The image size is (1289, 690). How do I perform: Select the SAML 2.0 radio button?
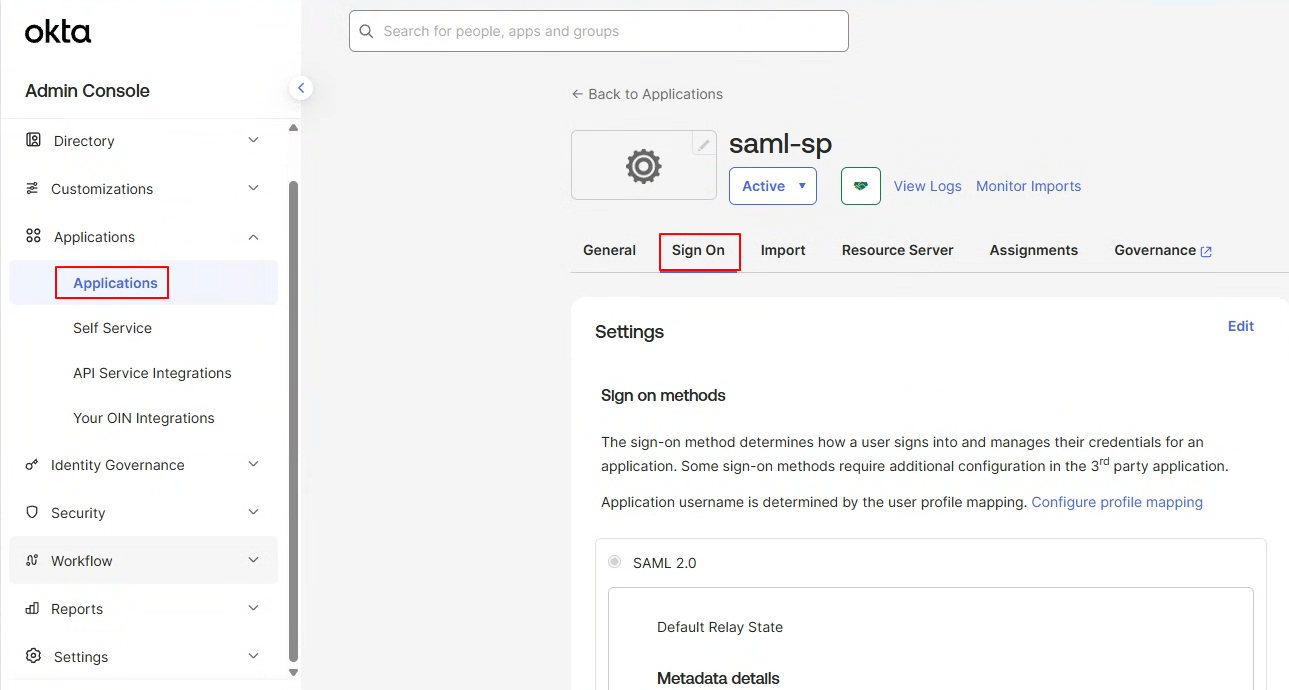point(615,562)
